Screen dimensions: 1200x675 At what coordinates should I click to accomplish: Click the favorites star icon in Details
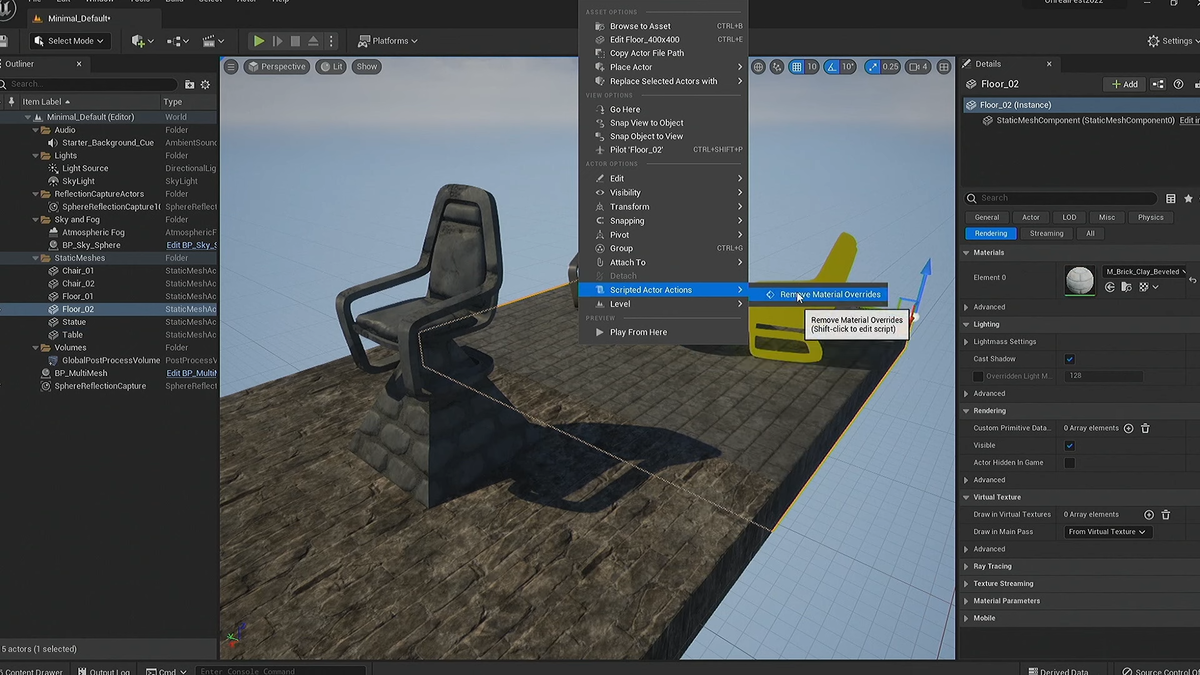1188,198
